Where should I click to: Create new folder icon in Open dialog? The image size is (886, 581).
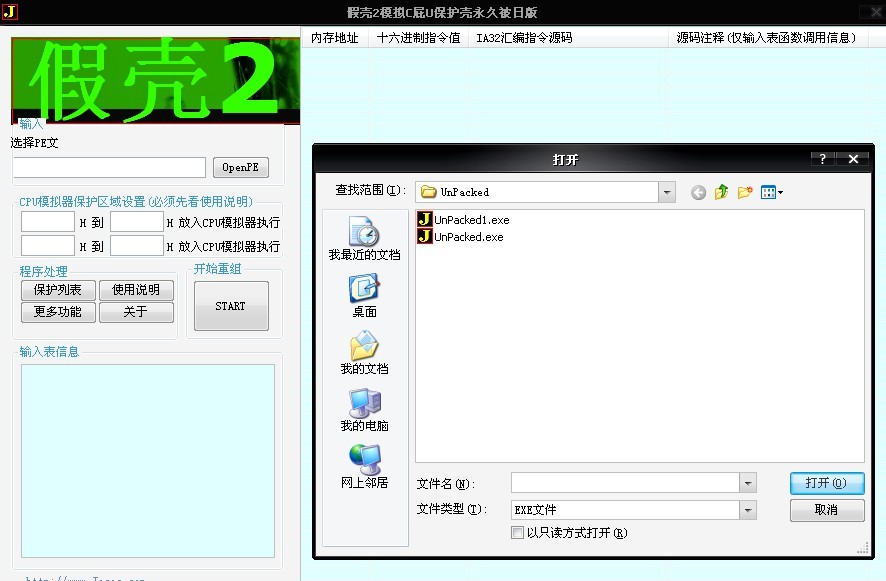[745, 192]
